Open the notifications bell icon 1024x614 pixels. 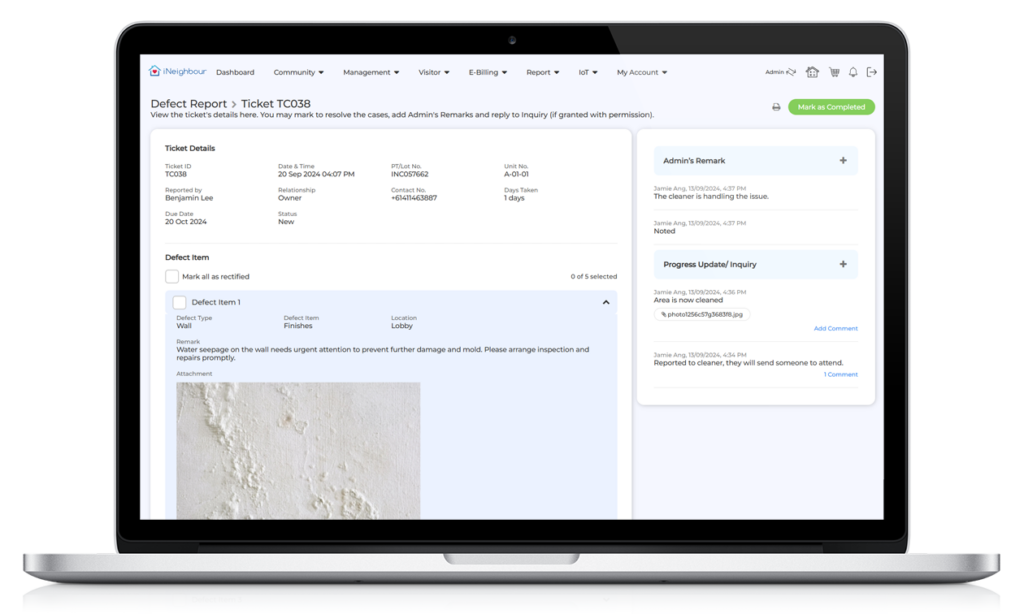(853, 72)
